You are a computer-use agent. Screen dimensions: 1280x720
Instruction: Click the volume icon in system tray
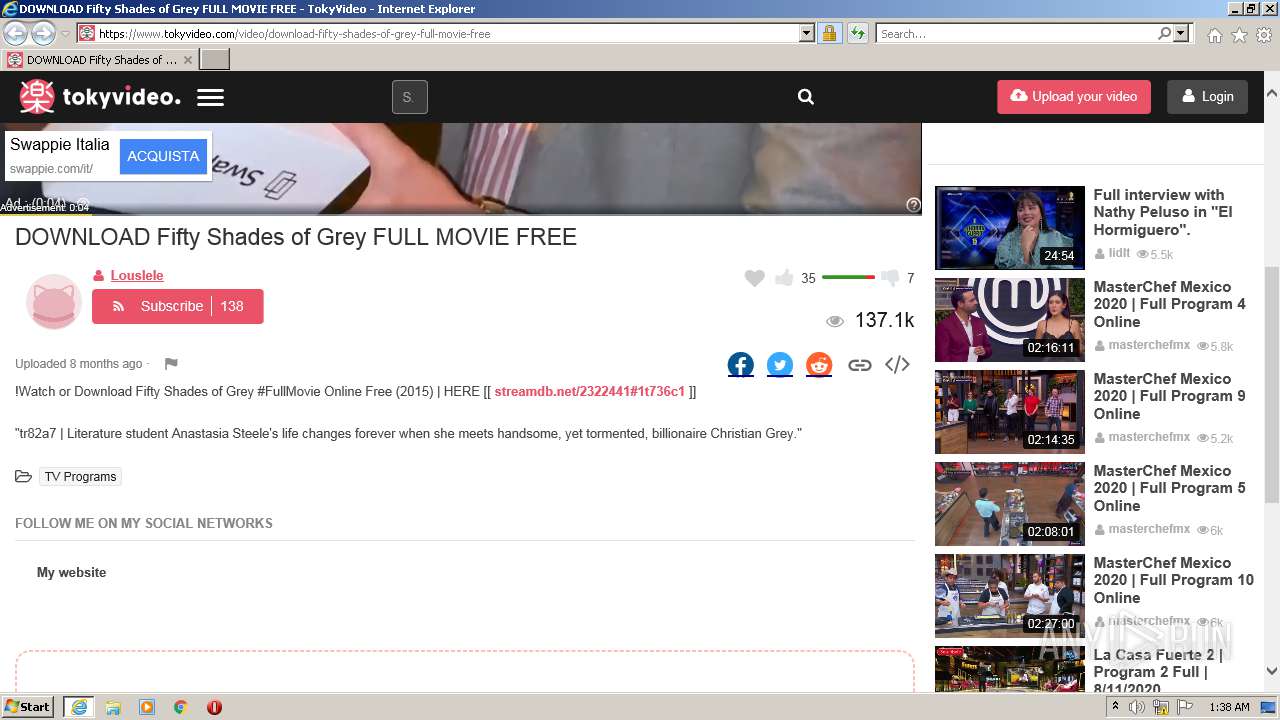pos(1137,707)
